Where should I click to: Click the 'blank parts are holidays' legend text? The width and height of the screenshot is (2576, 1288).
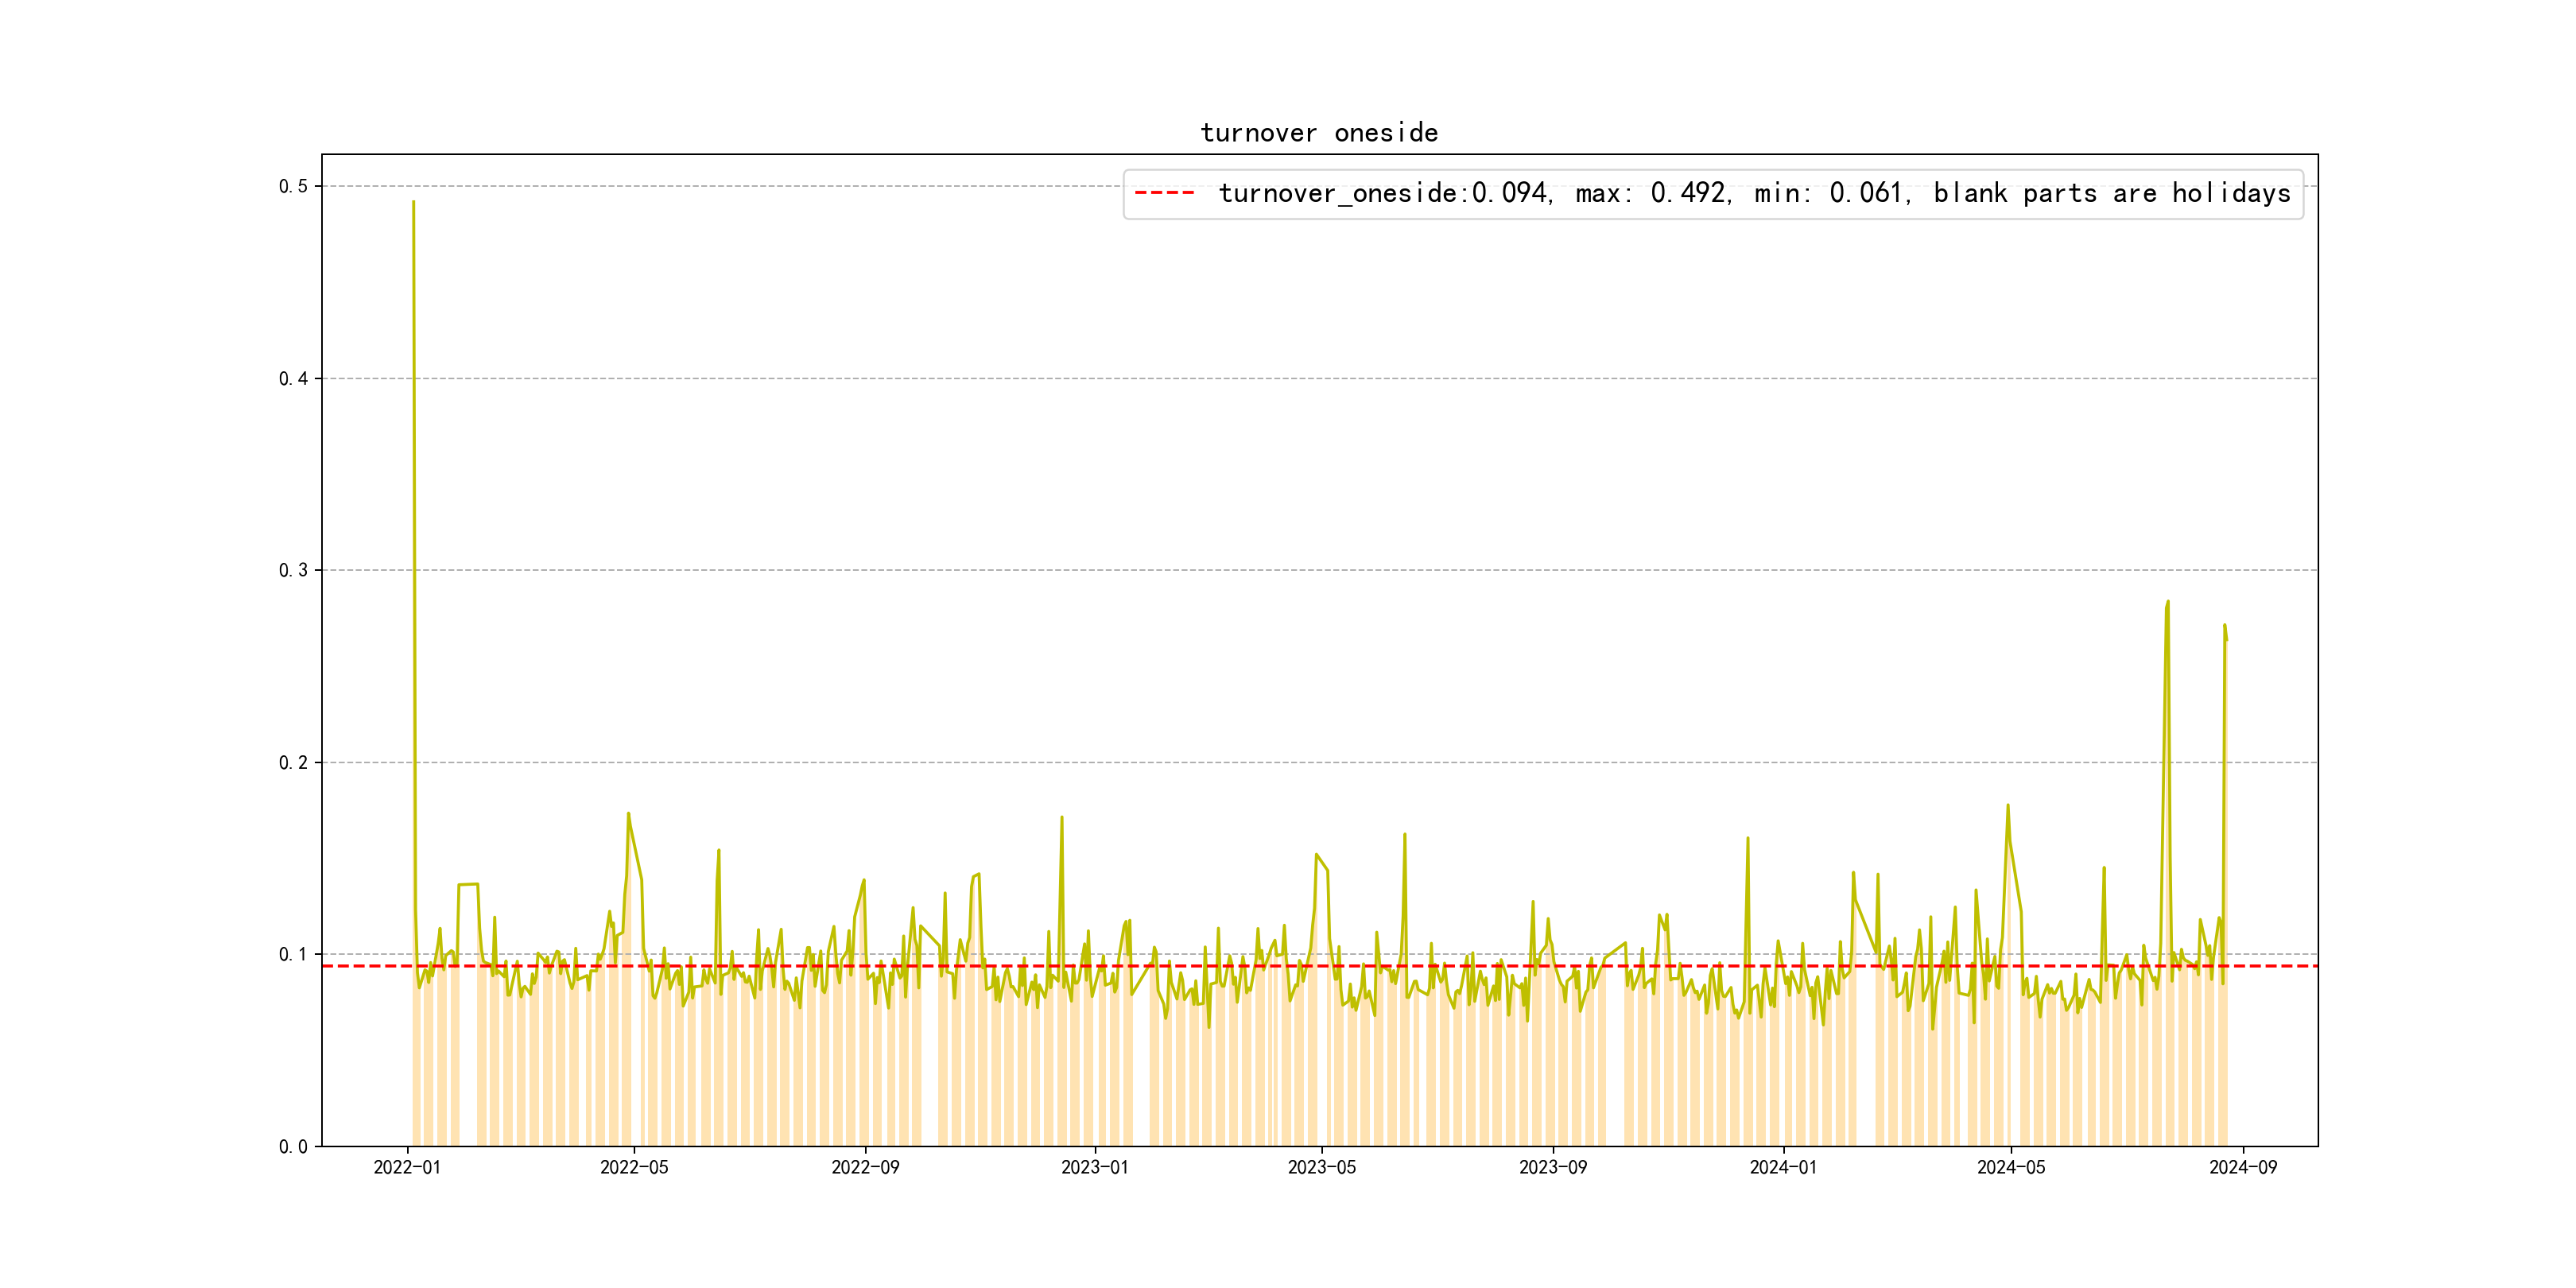click(2111, 193)
